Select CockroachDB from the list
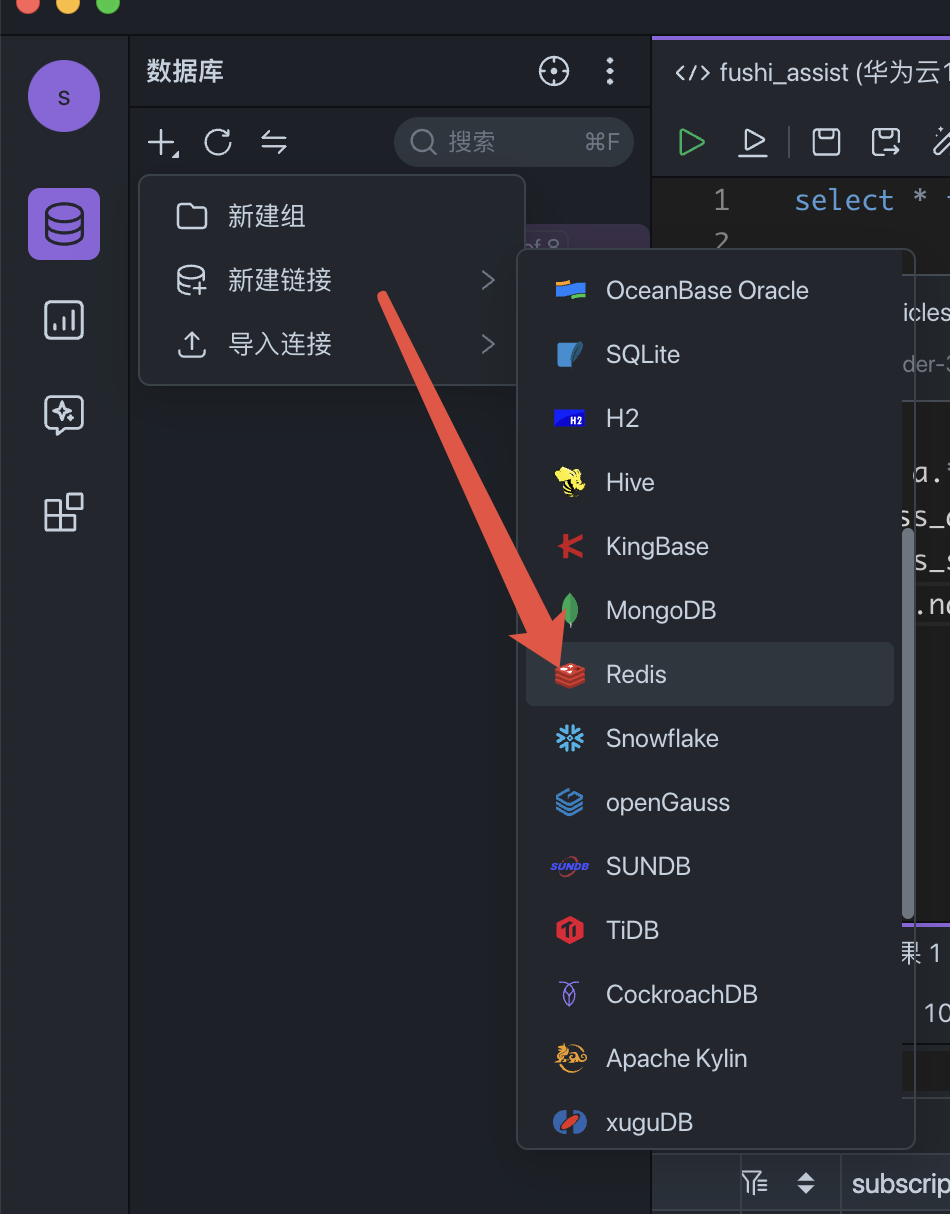Screen dimensions: 950x1214 click(x=710, y=994)
